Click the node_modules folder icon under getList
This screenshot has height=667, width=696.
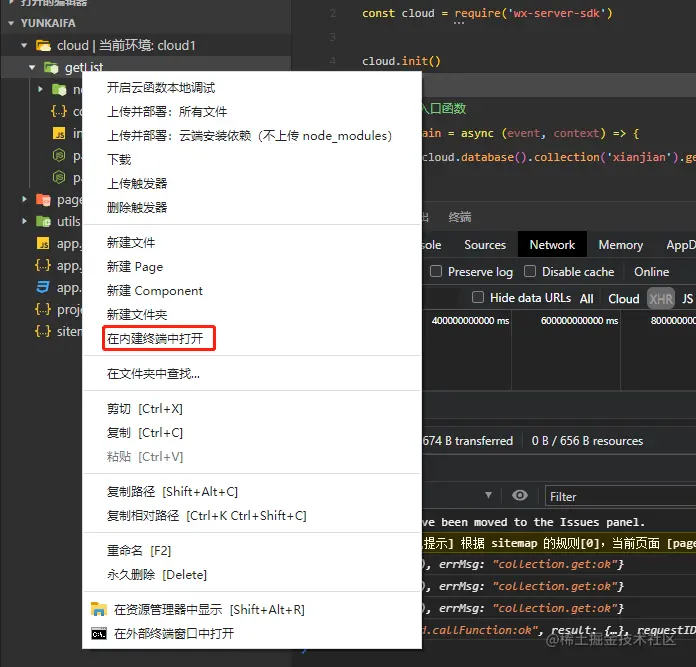[x=59, y=90]
